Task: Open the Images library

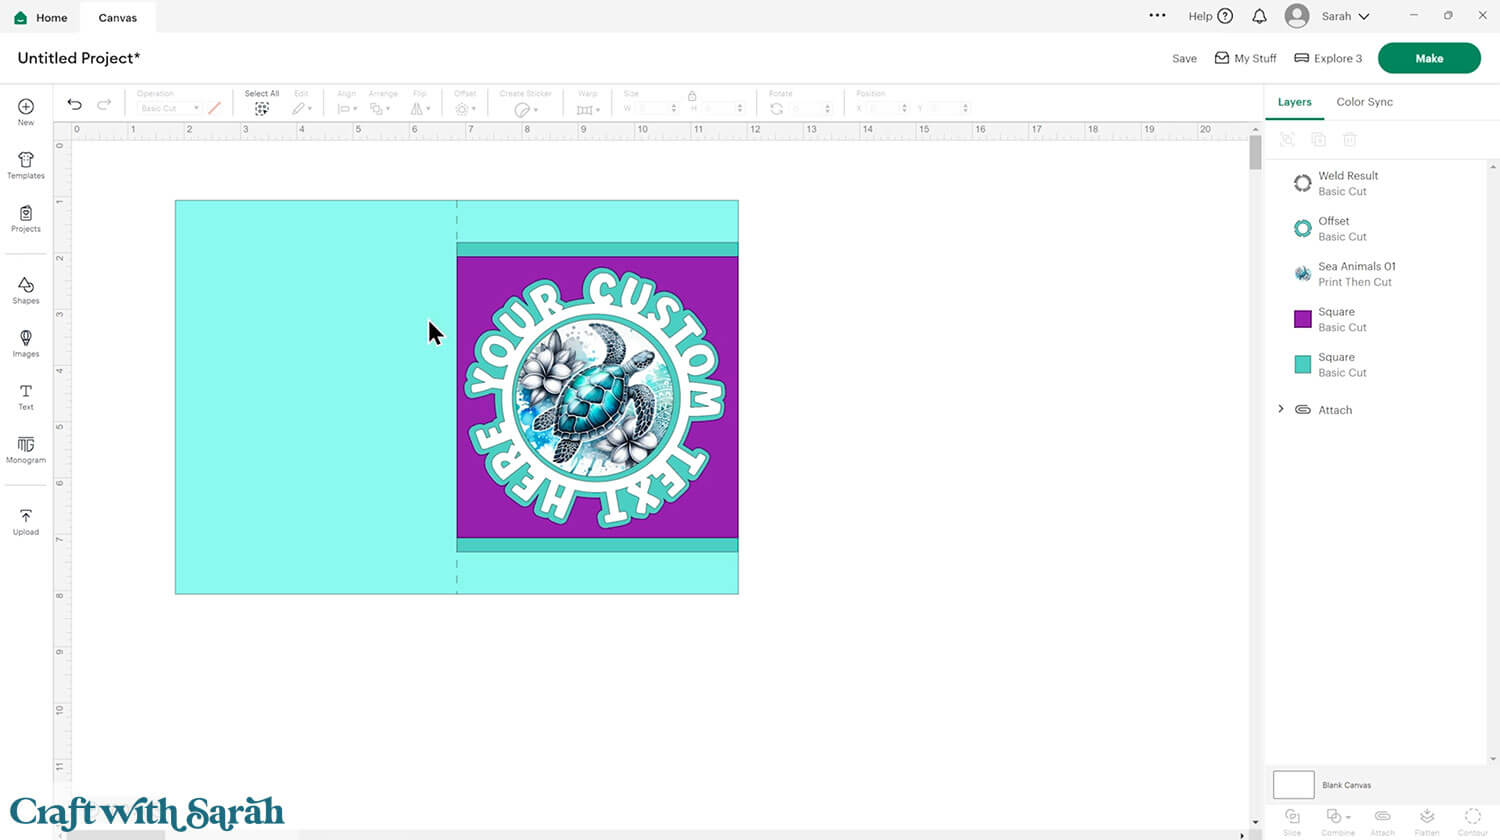Action: [26, 343]
